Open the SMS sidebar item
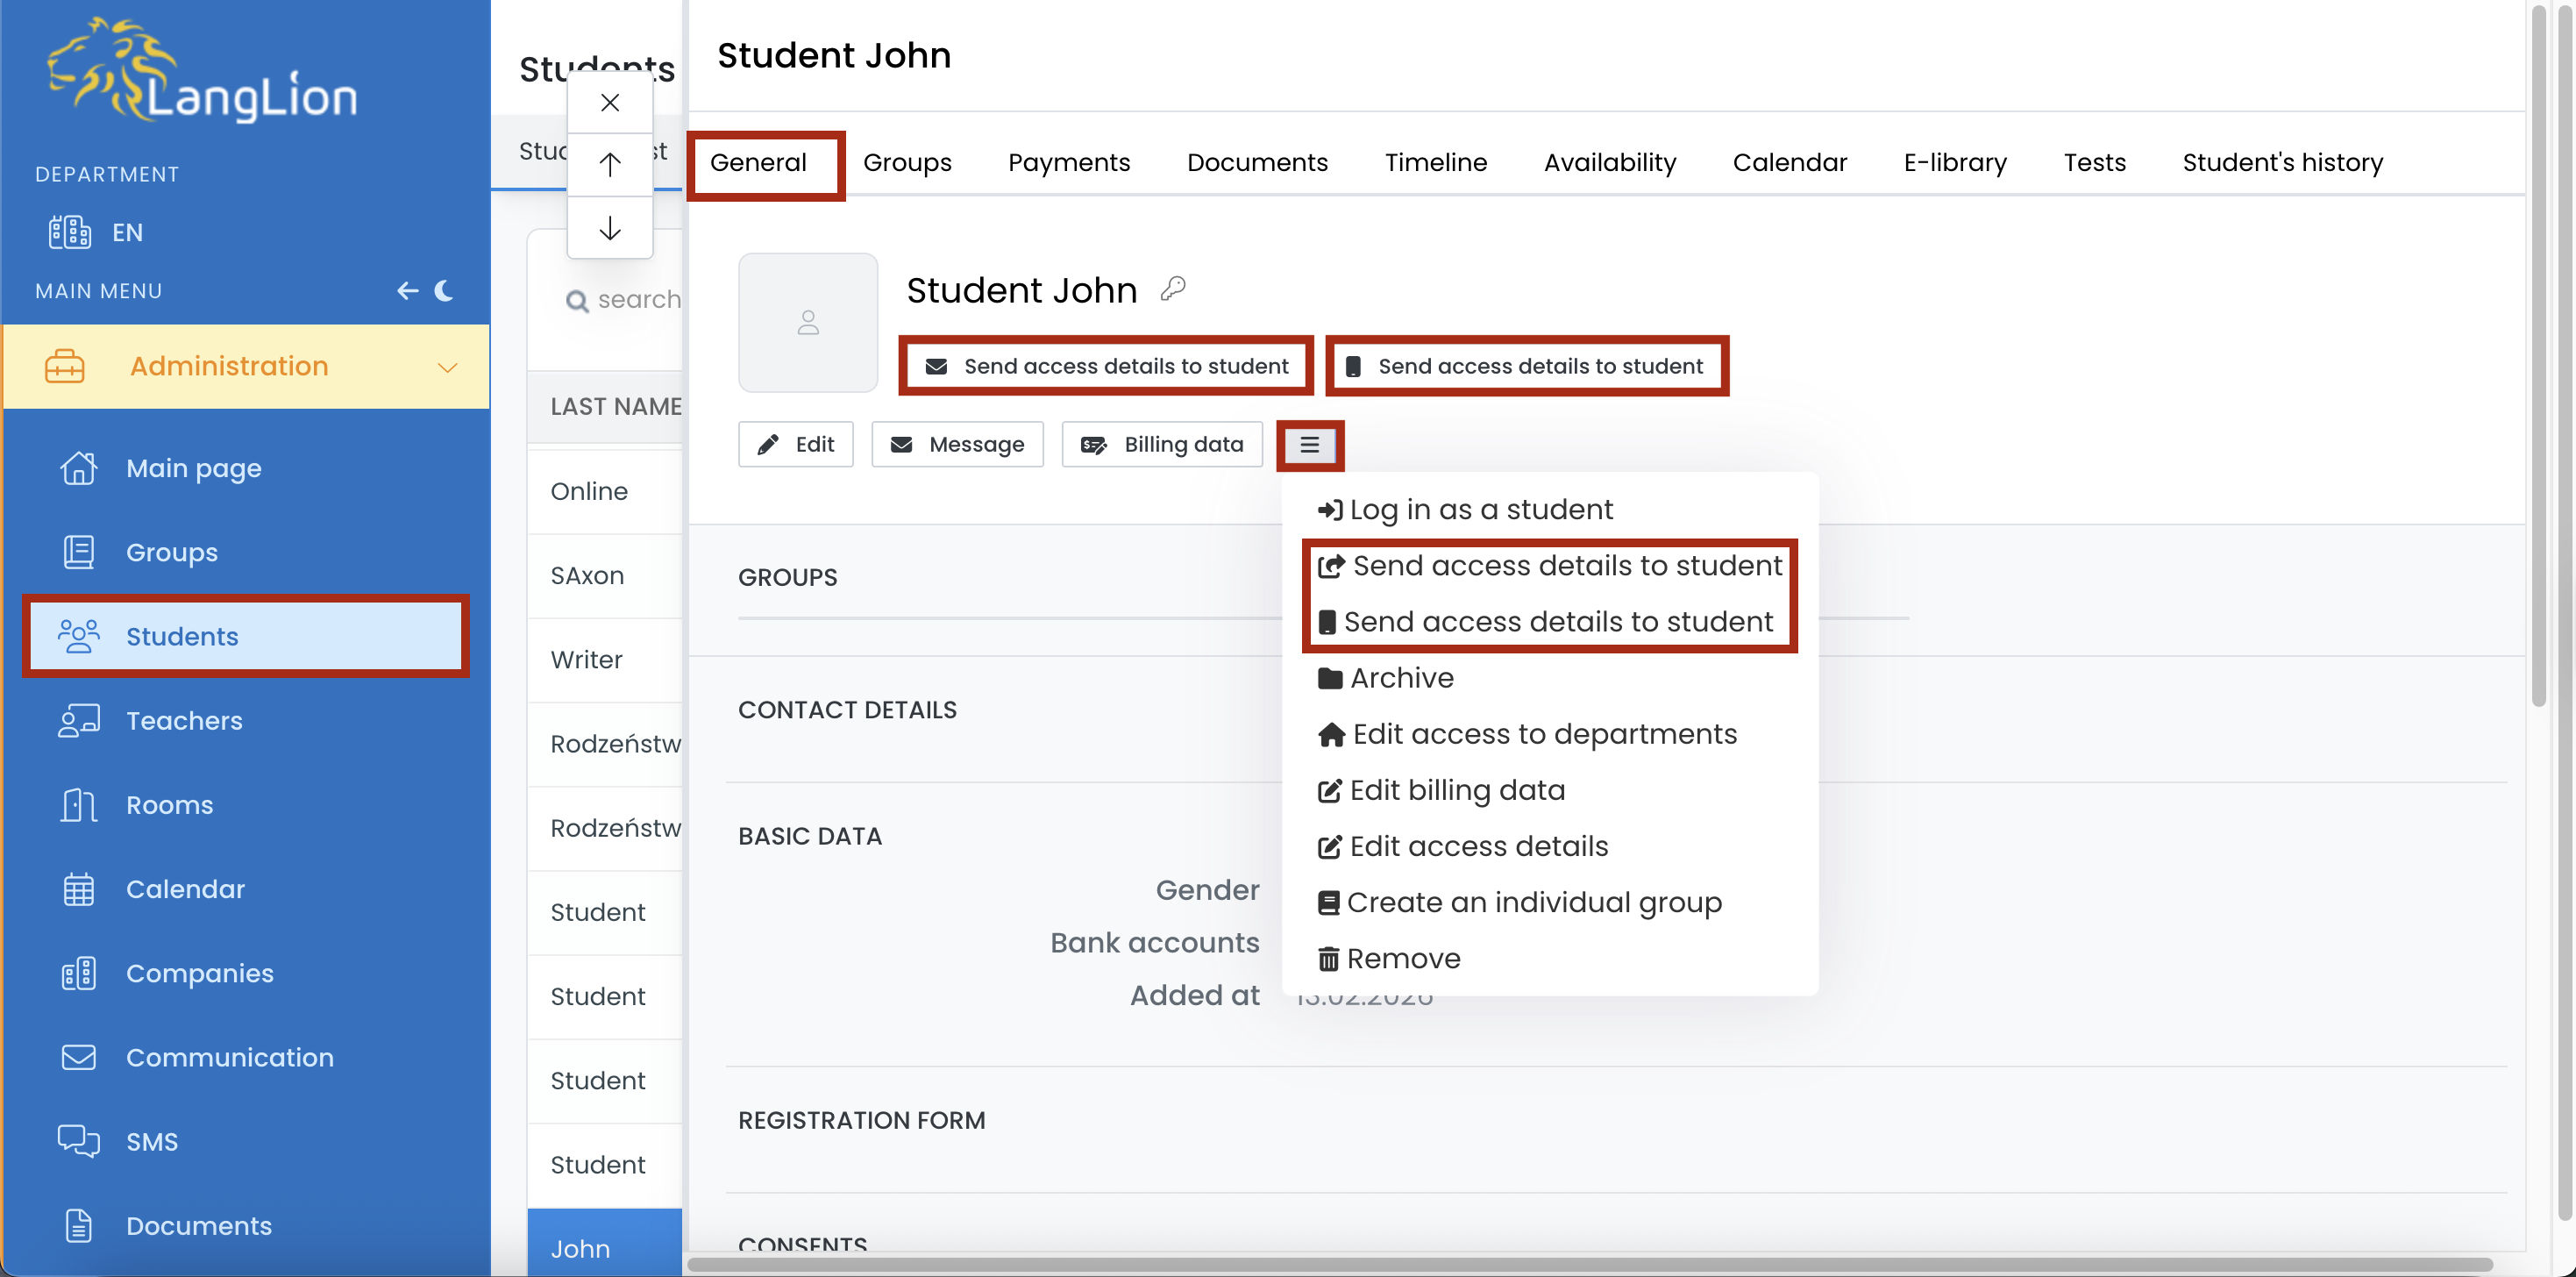 [x=151, y=1141]
